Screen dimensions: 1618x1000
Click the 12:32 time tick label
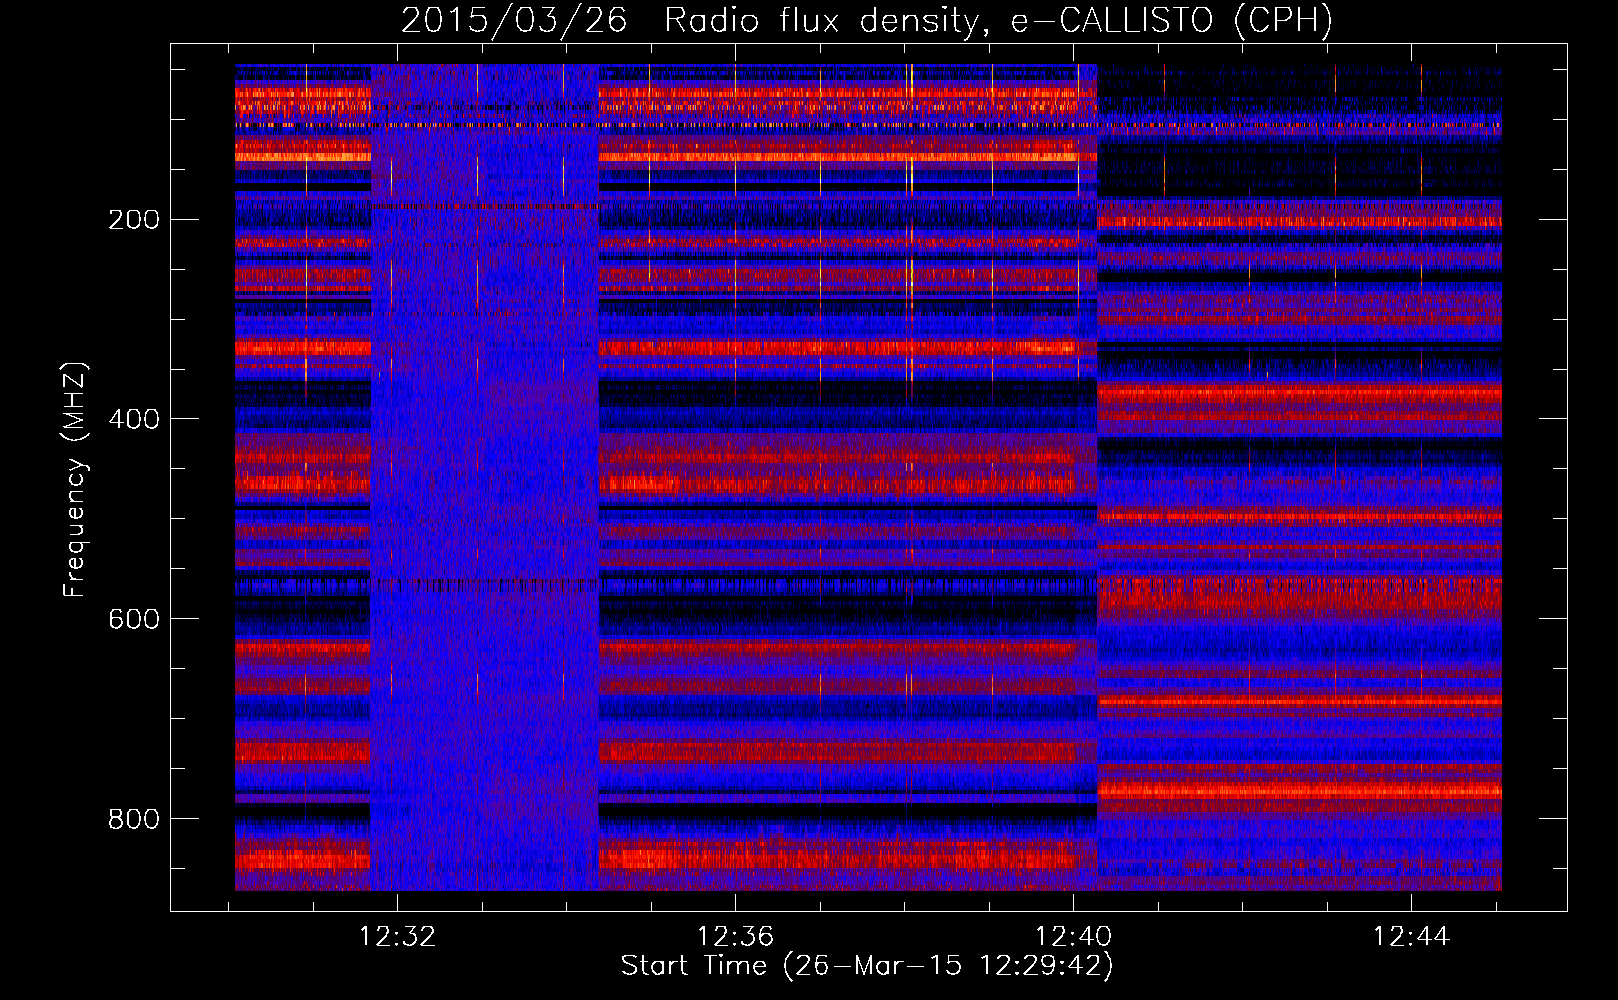398,937
